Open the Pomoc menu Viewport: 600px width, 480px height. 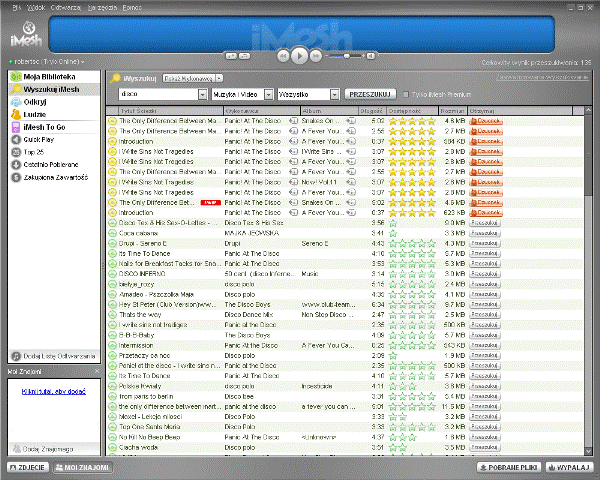pyautogui.click(x=132, y=8)
